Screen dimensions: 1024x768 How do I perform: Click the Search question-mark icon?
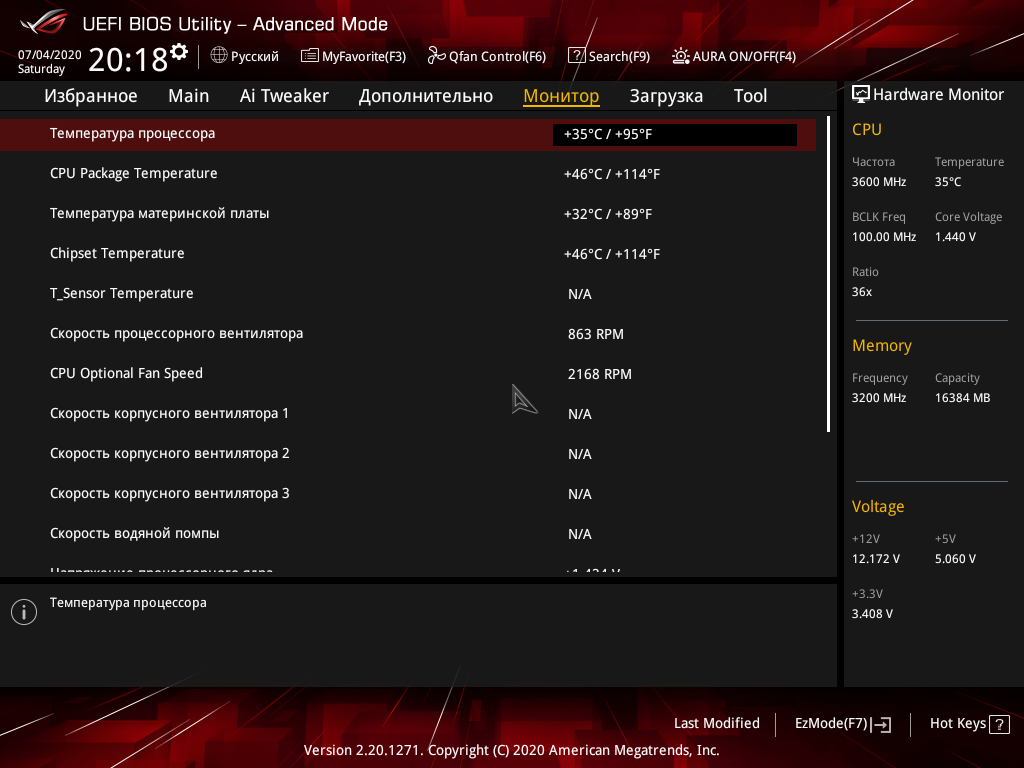(577, 56)
